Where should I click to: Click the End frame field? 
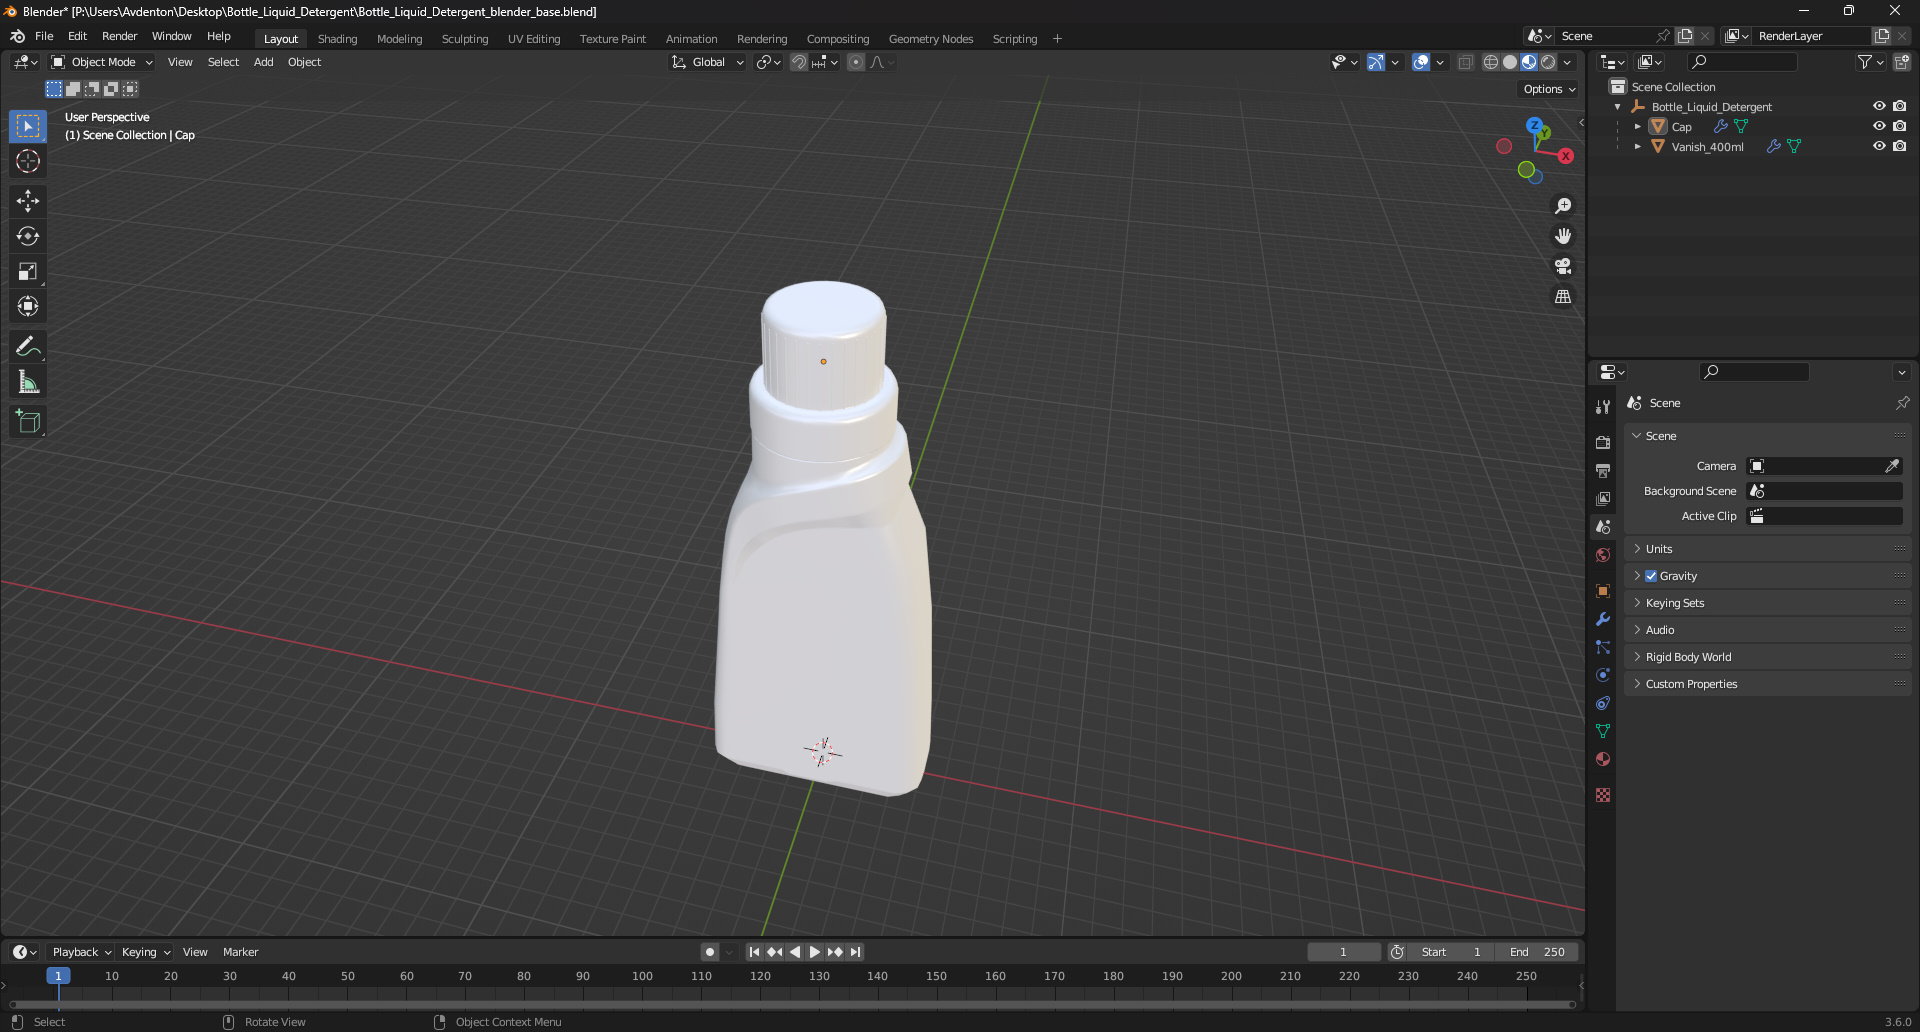[1538, 952]
